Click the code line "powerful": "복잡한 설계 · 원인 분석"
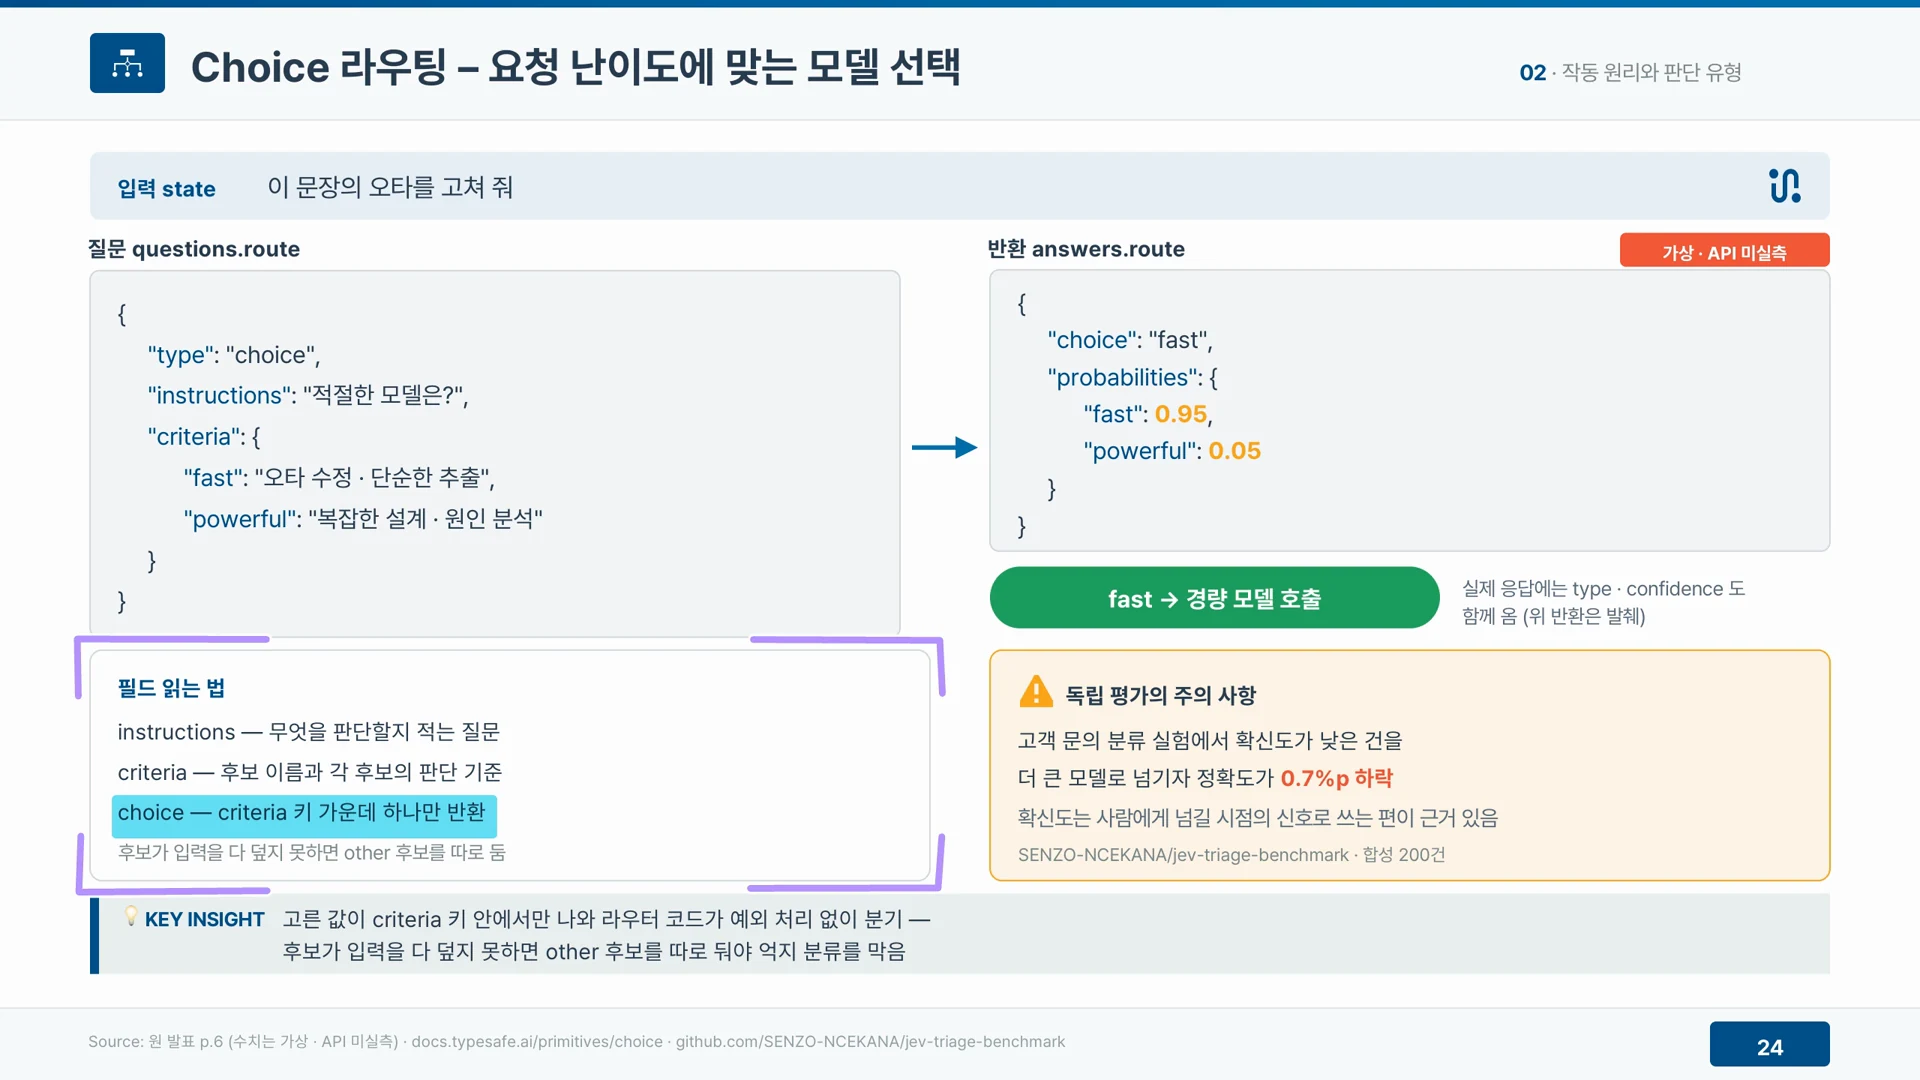Viewport: 1920px width, 1080px height. pos(363,519)
